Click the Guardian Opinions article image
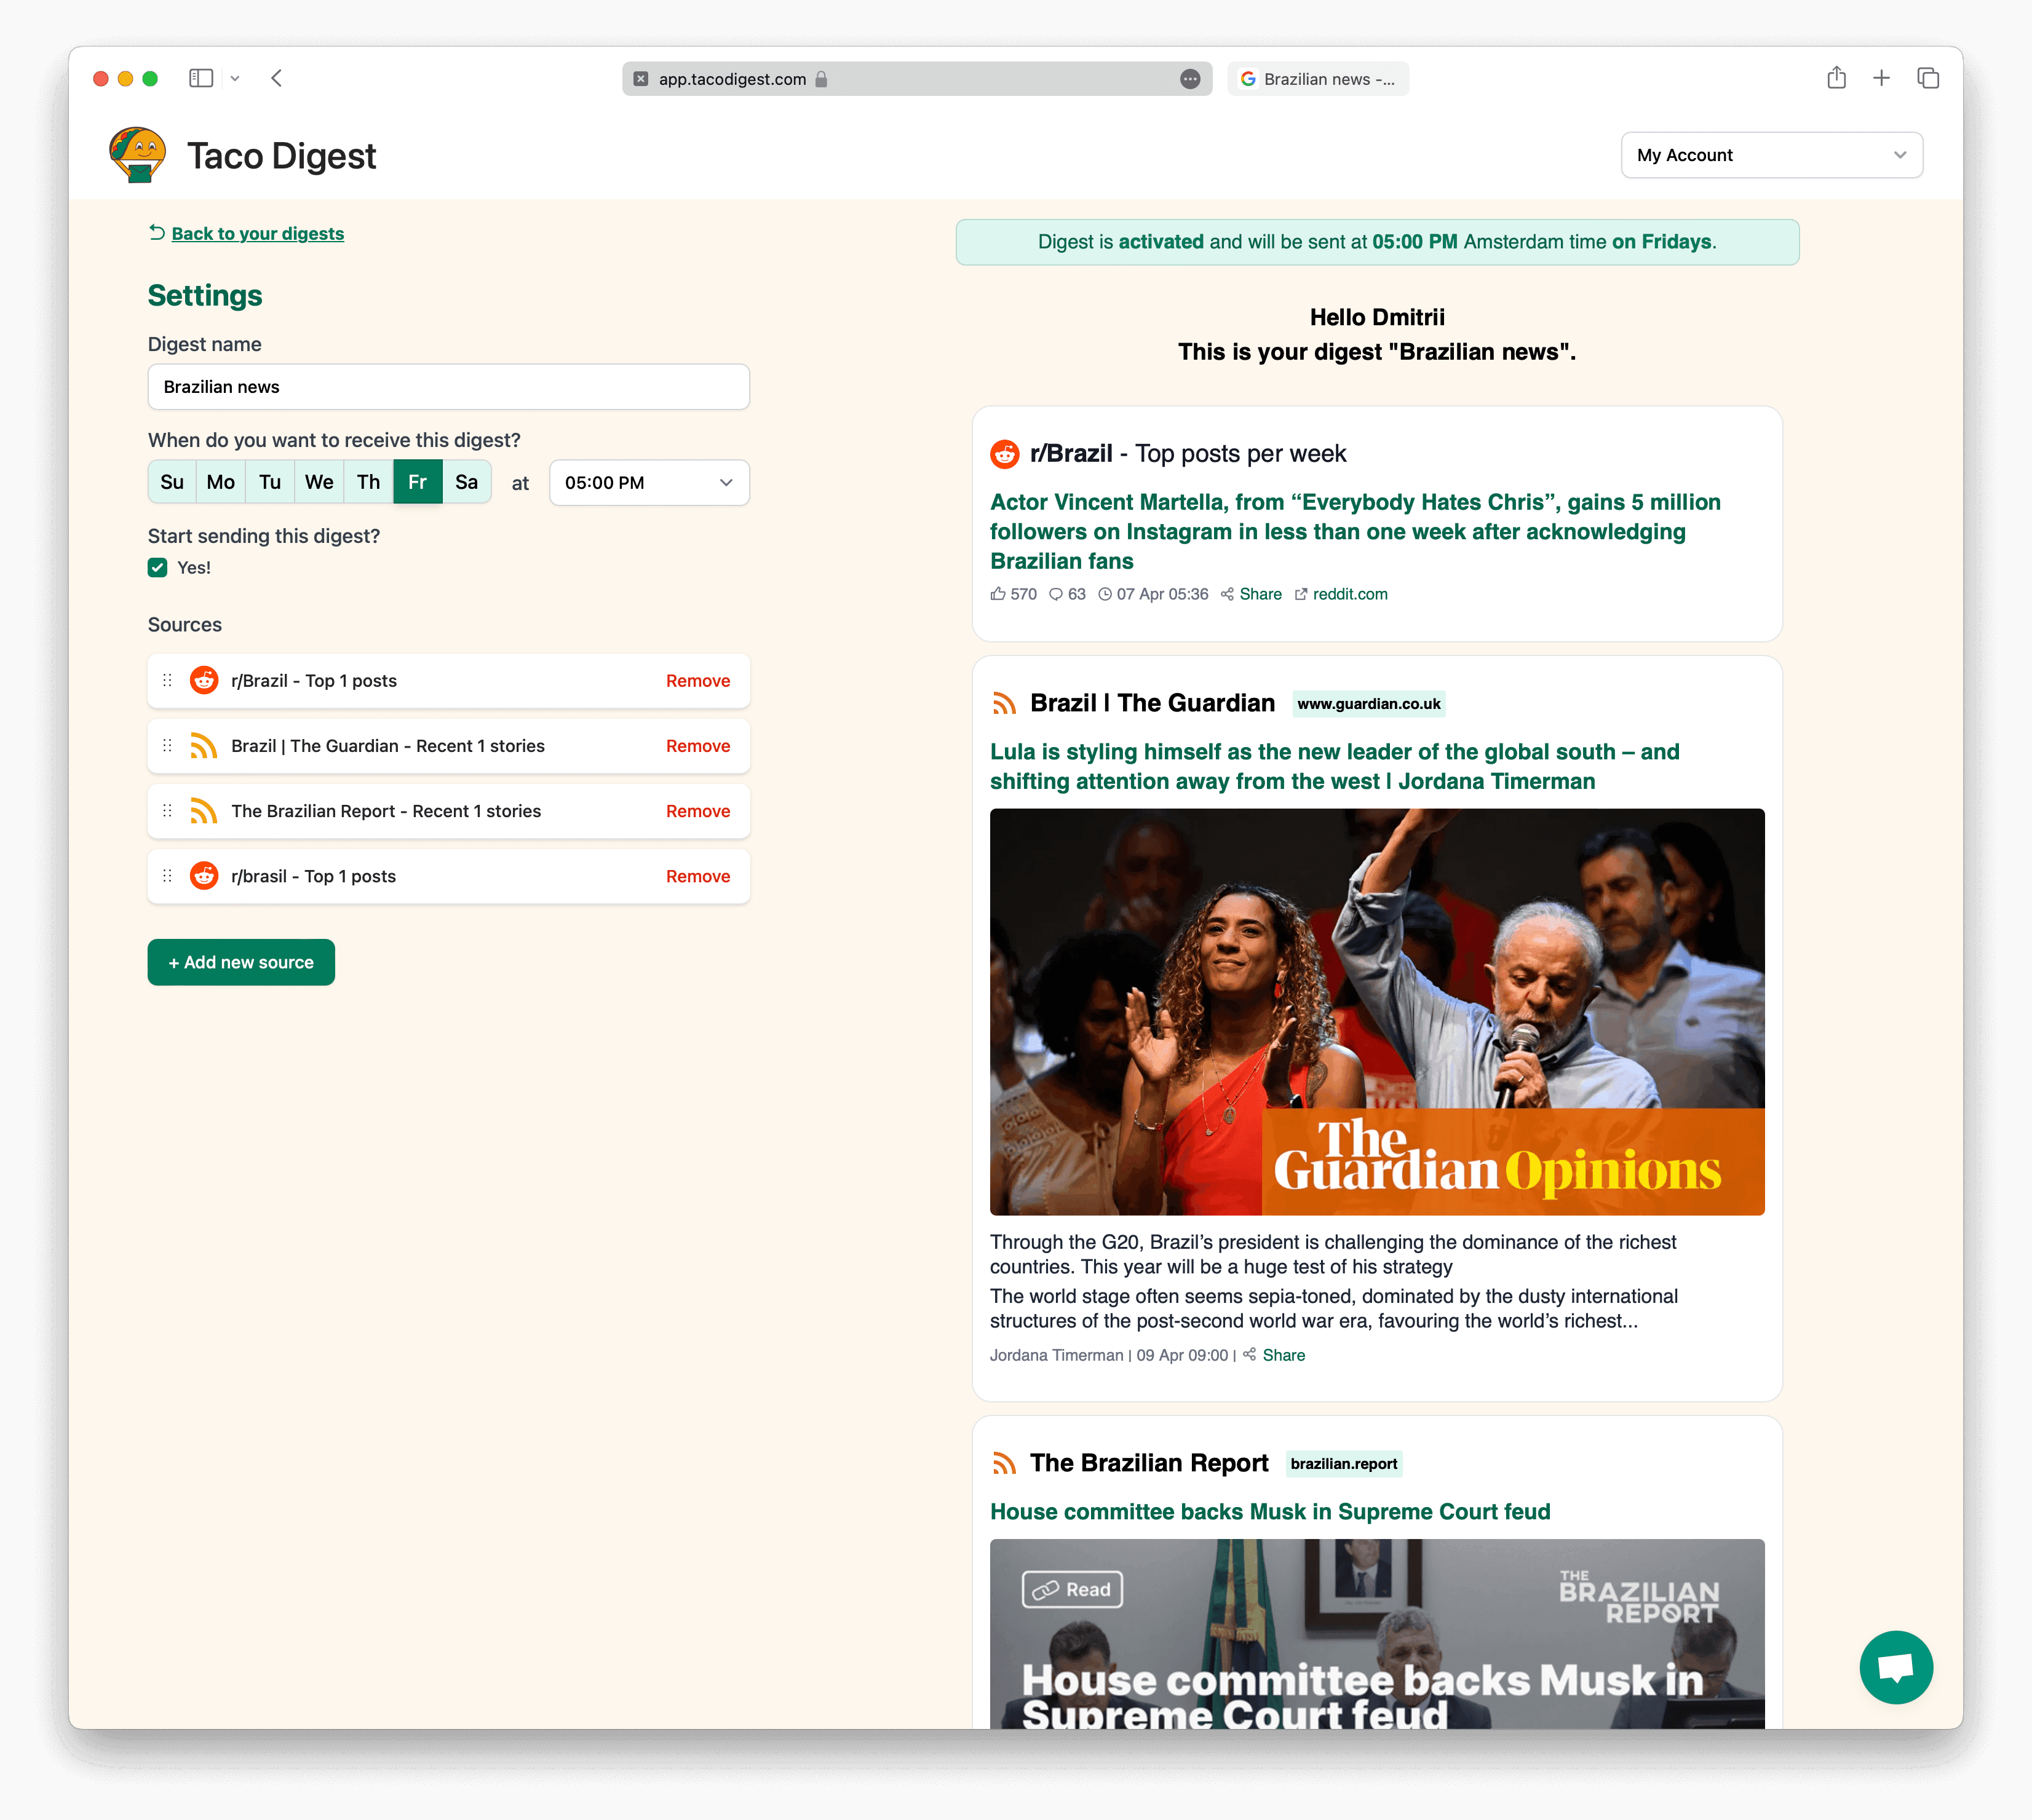Screen dimensions: 2032x1820 point(1377,1011)
